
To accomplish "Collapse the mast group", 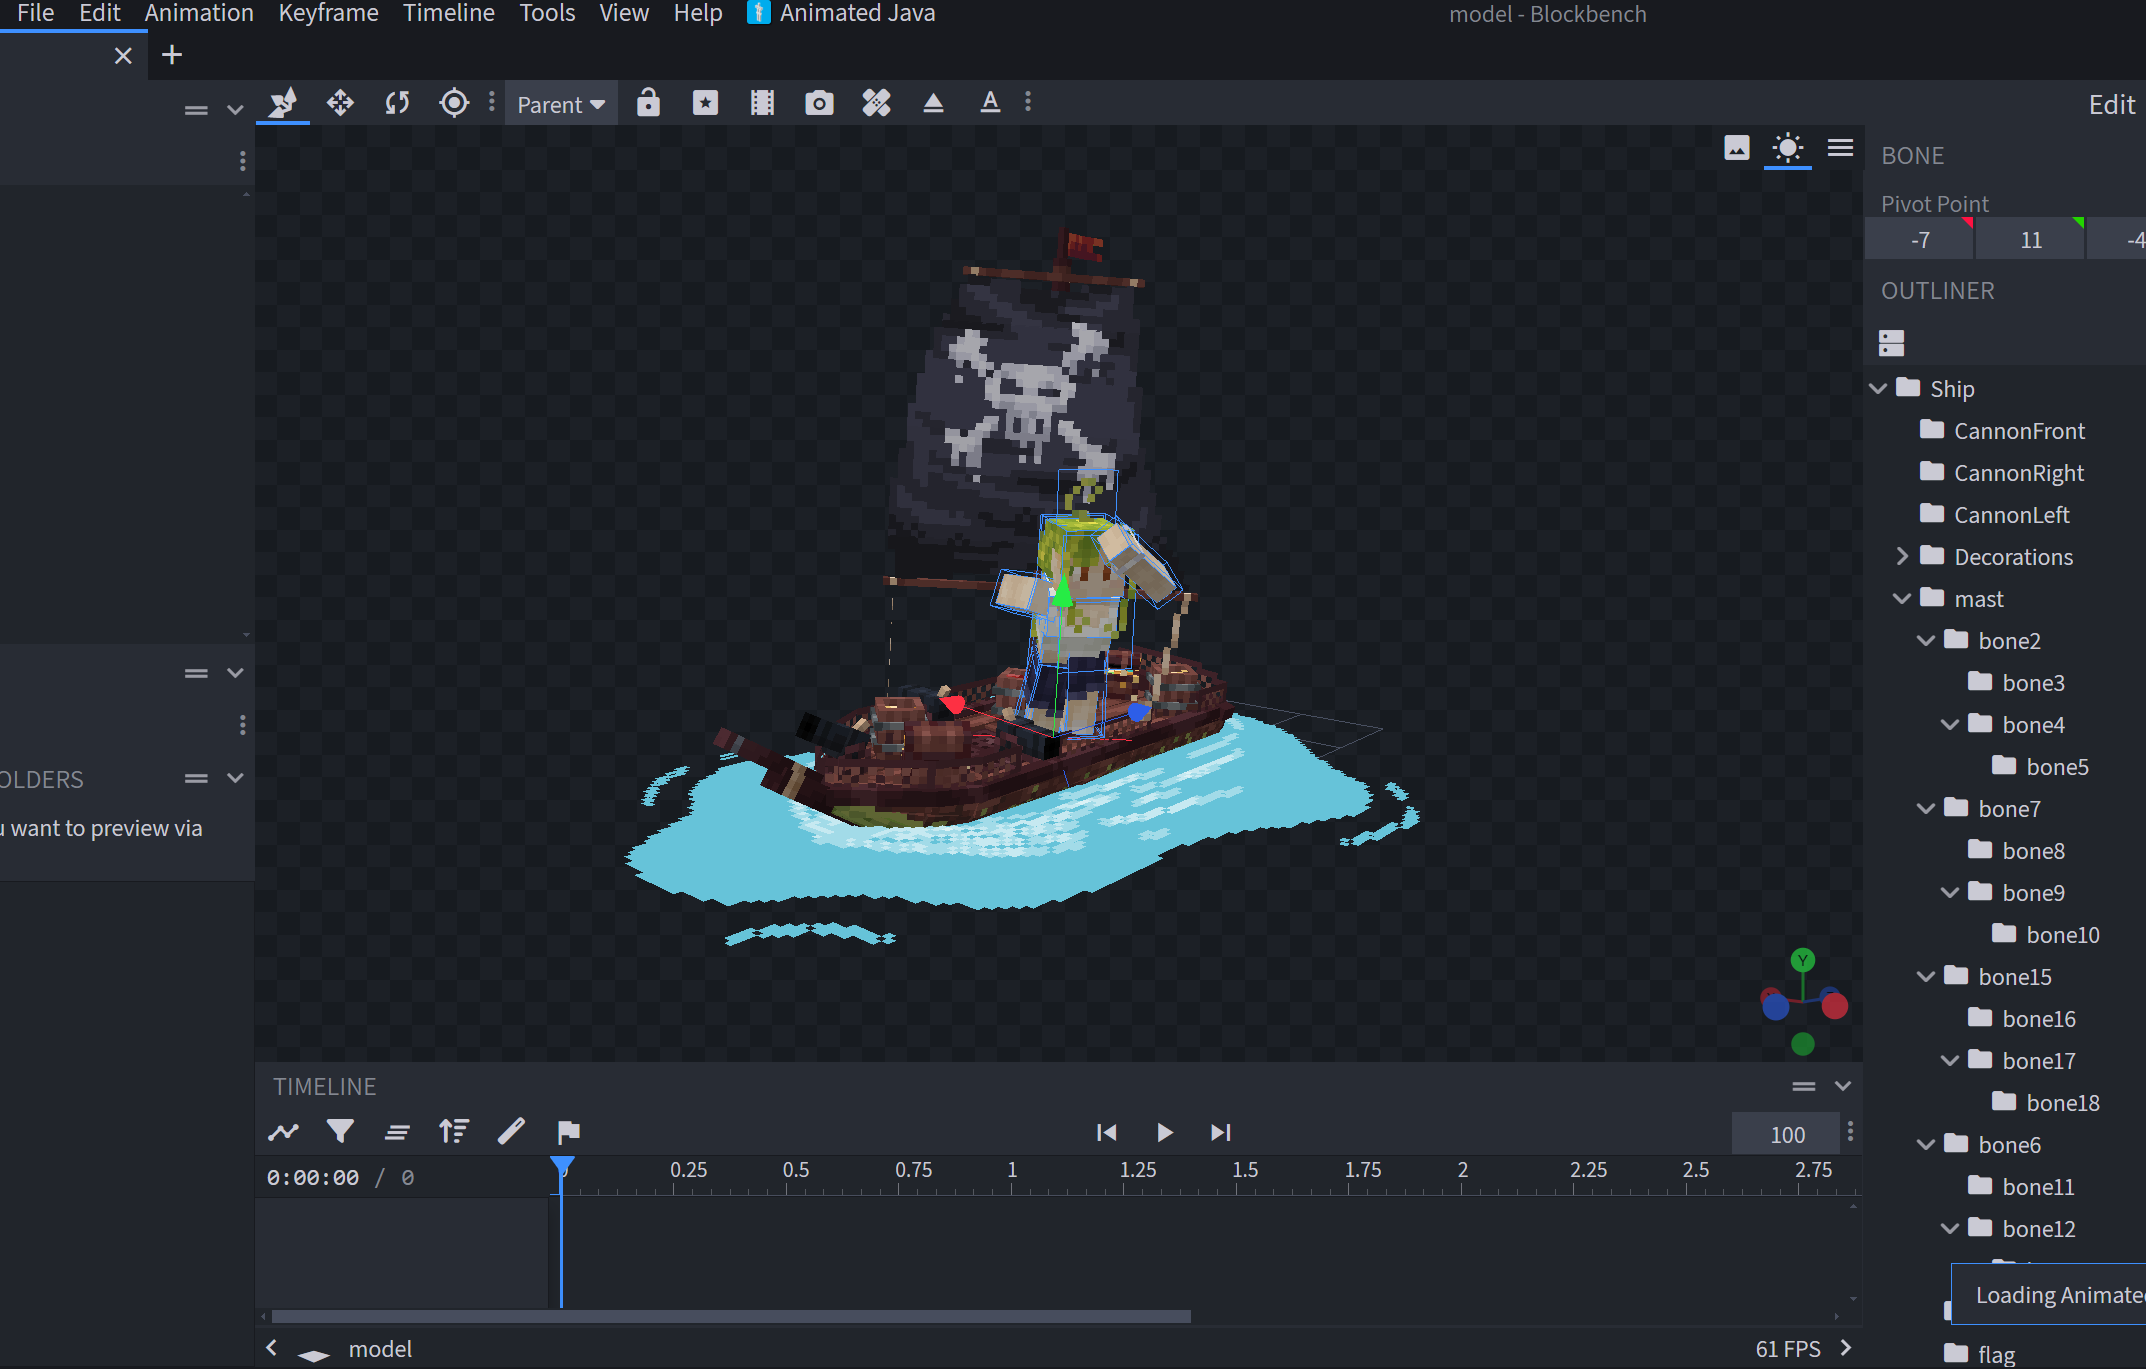I will coord(1902,598).
